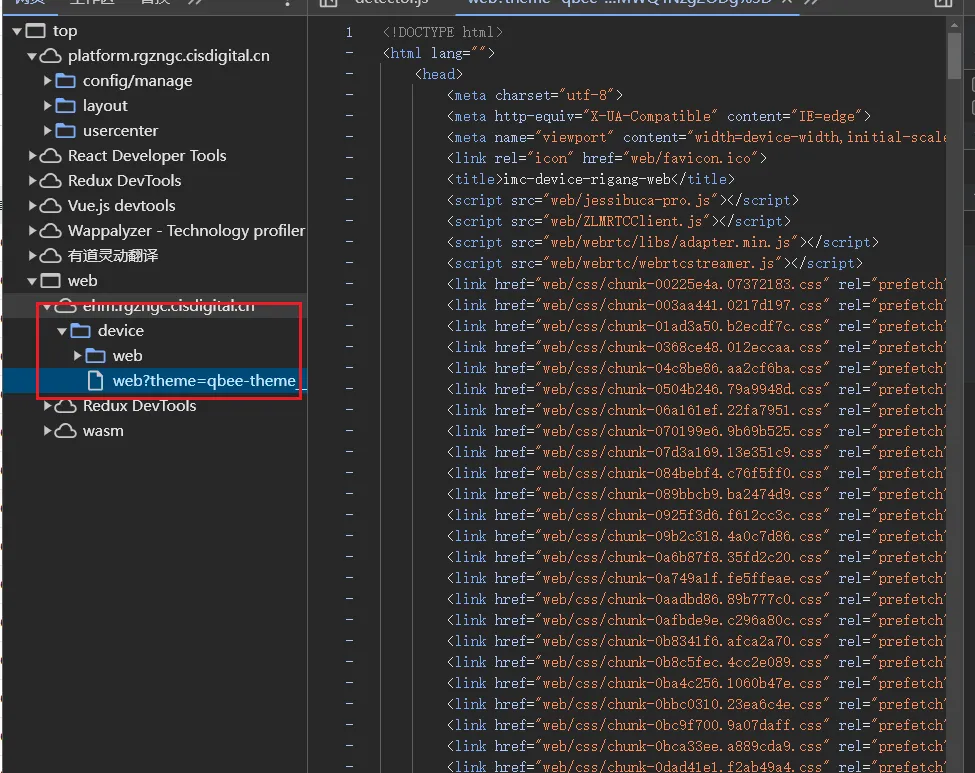Screen dimensions: 975x773
Task: Expand the config/manage folder arrow
Action: click(47, 81)
